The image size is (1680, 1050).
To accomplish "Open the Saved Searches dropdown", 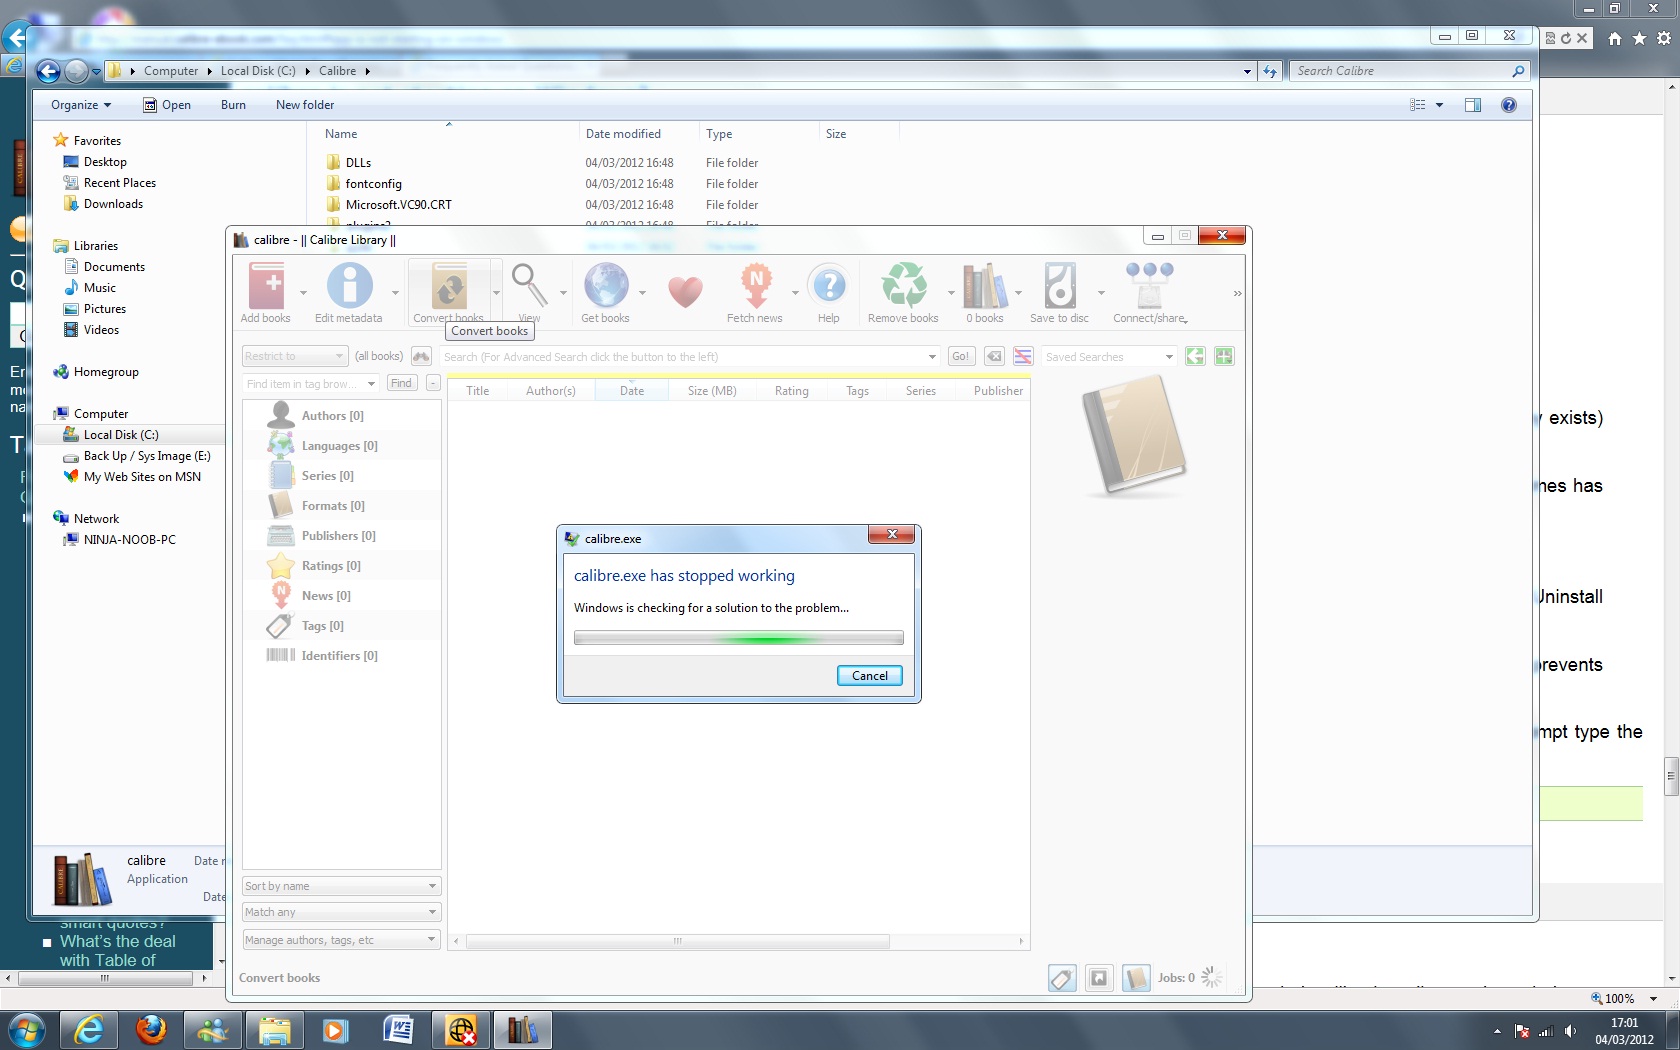I will 1108,357.
